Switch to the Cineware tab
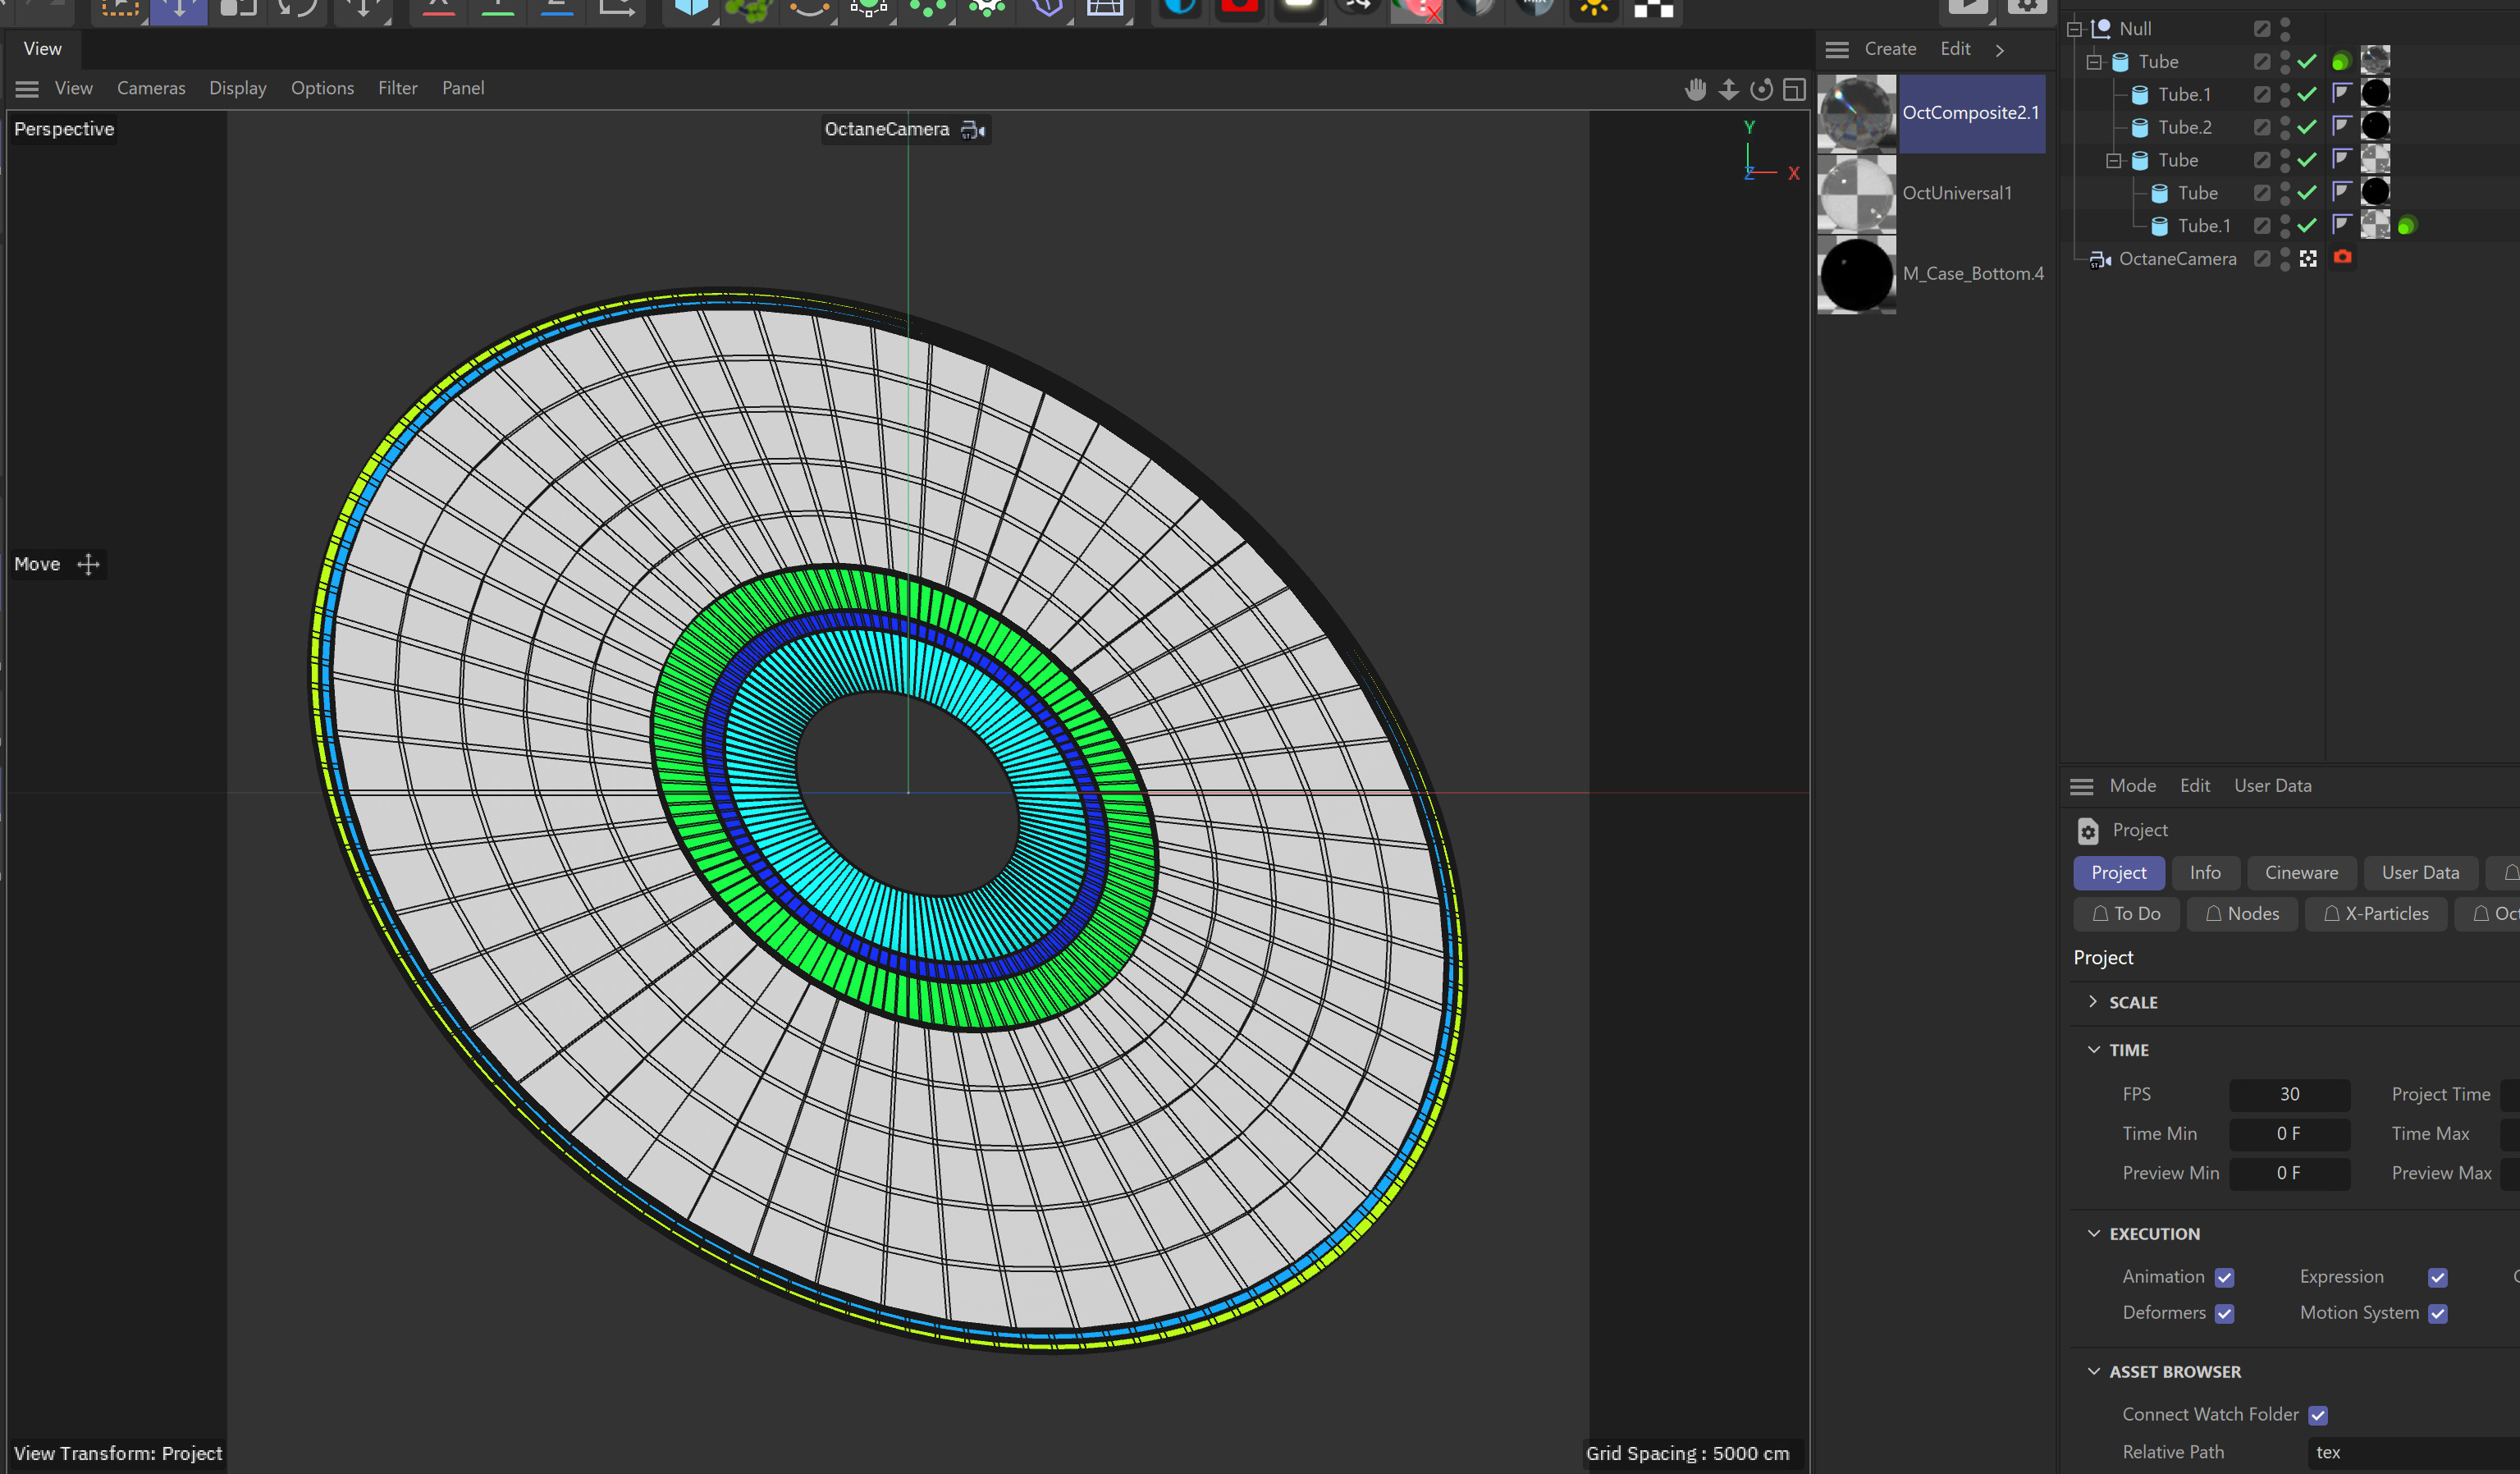The image size is (2520, 1474). click(x=2300, y=872)
